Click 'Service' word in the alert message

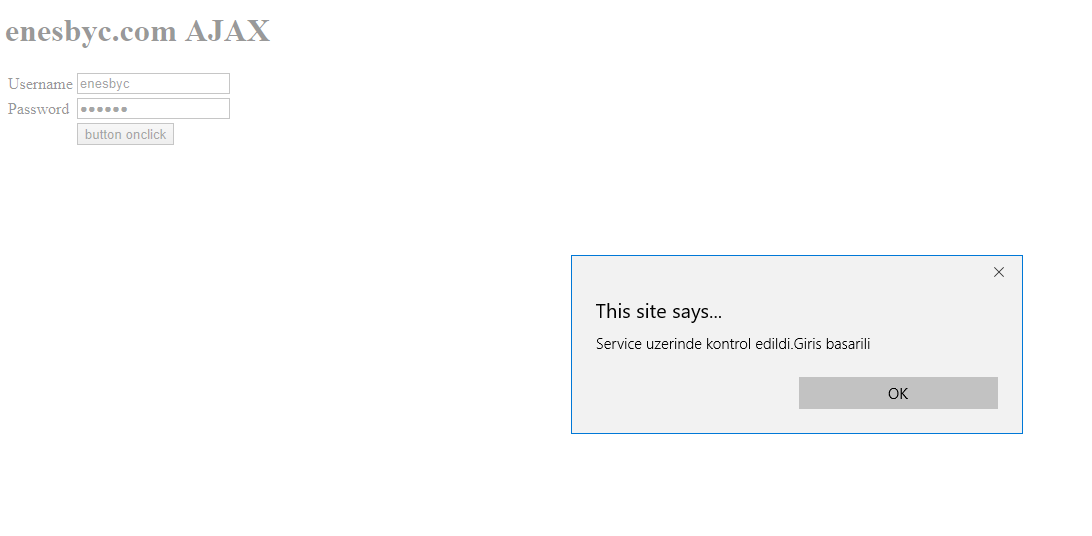coord(618,344)
